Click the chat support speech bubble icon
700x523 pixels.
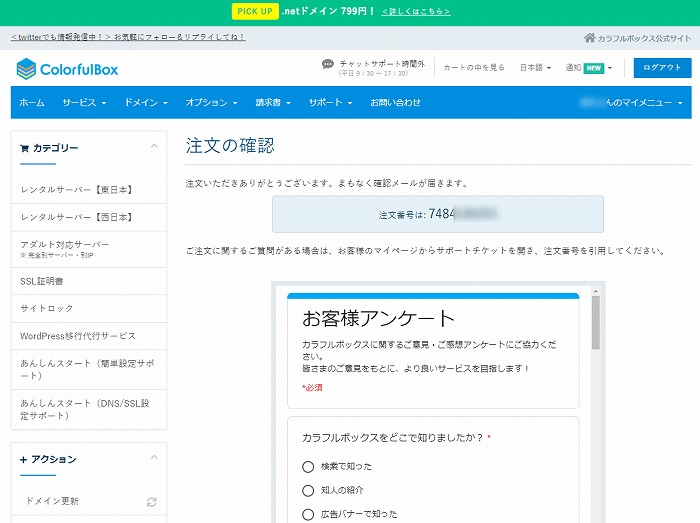[328, 64]
